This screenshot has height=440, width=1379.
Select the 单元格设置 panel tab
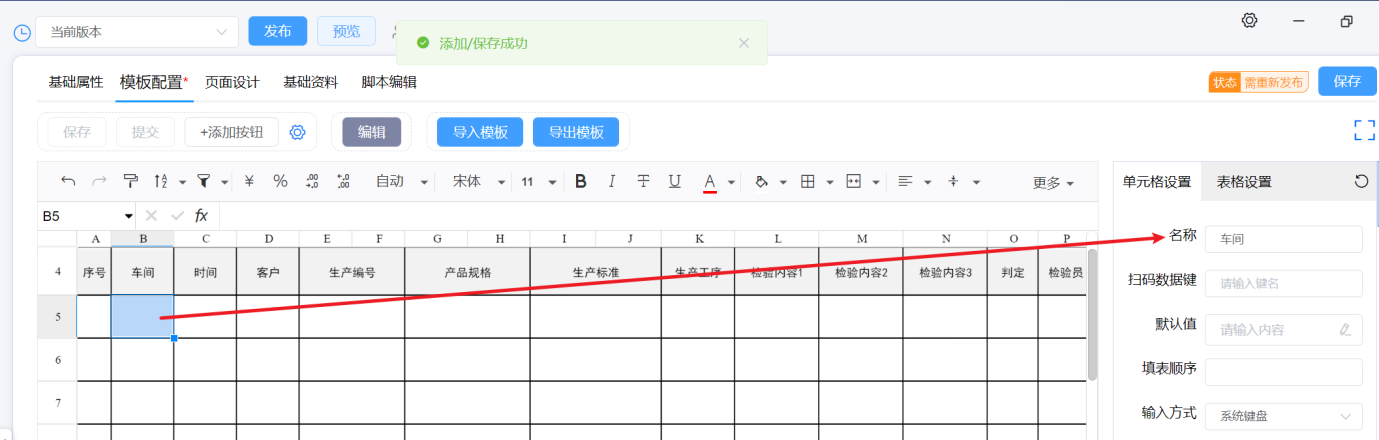[1157, 182]
